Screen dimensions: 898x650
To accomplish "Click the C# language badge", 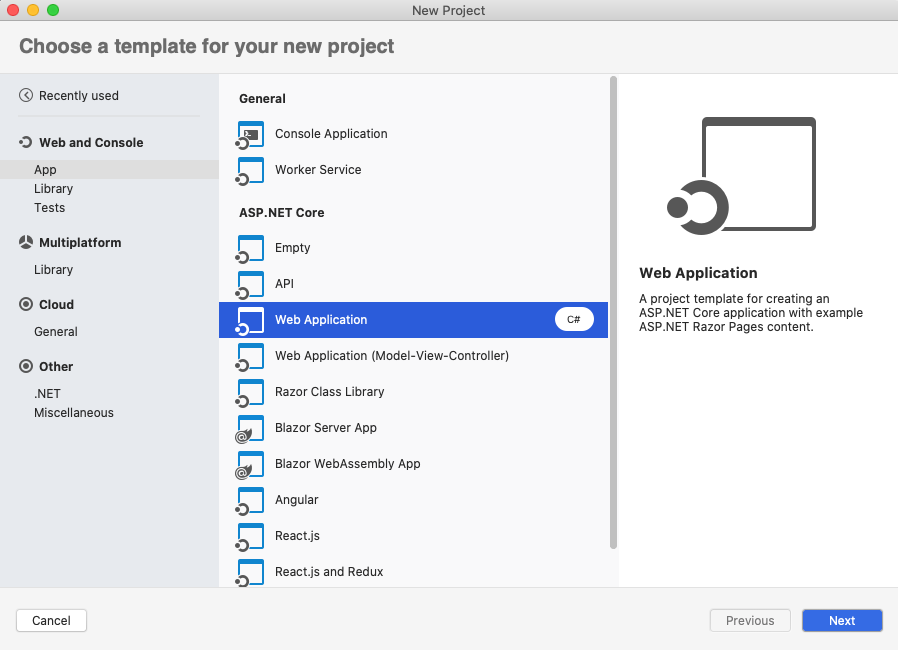I will (573, 319).
